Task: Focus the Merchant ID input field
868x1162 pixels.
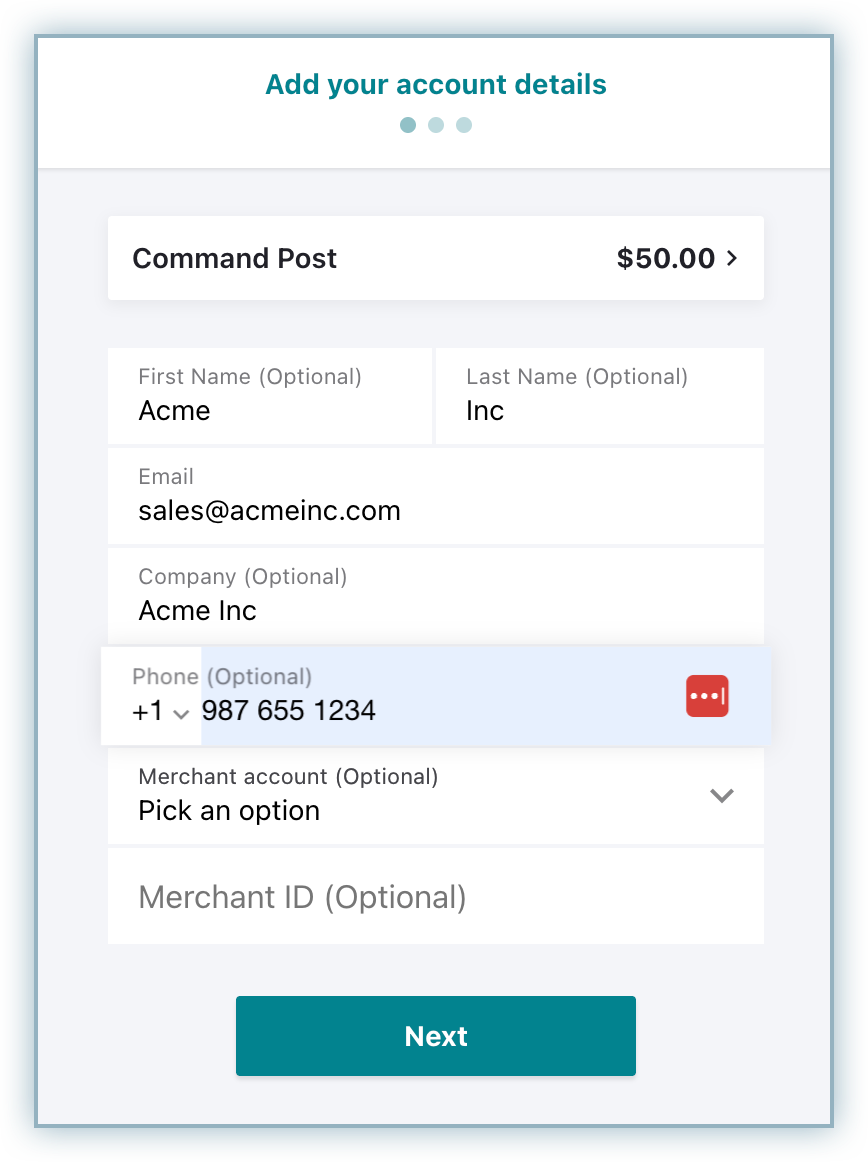Action: pos(435,897)
